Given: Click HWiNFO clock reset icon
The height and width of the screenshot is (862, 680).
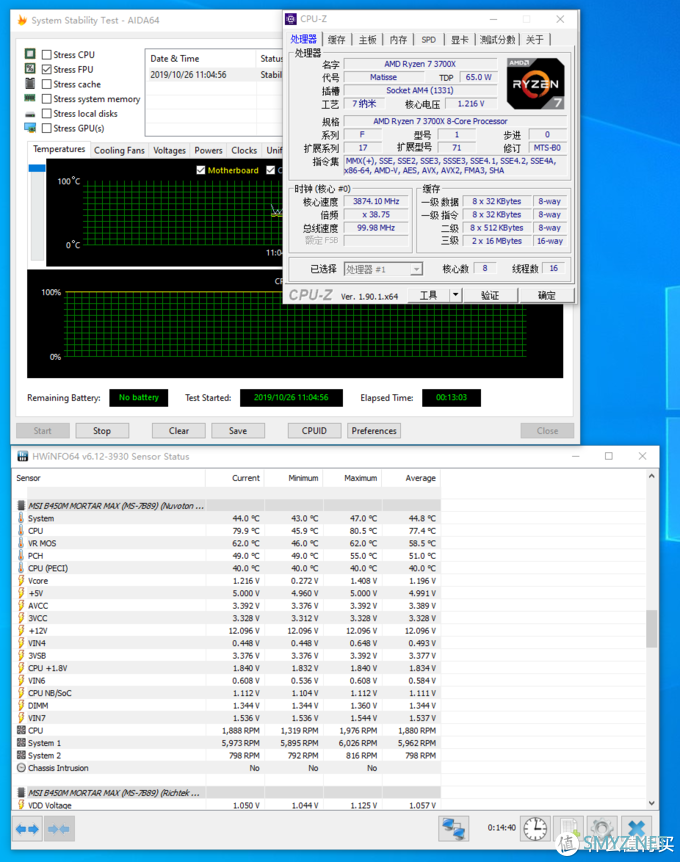Looking at the screenshot, I should click(x=535, y=828).
